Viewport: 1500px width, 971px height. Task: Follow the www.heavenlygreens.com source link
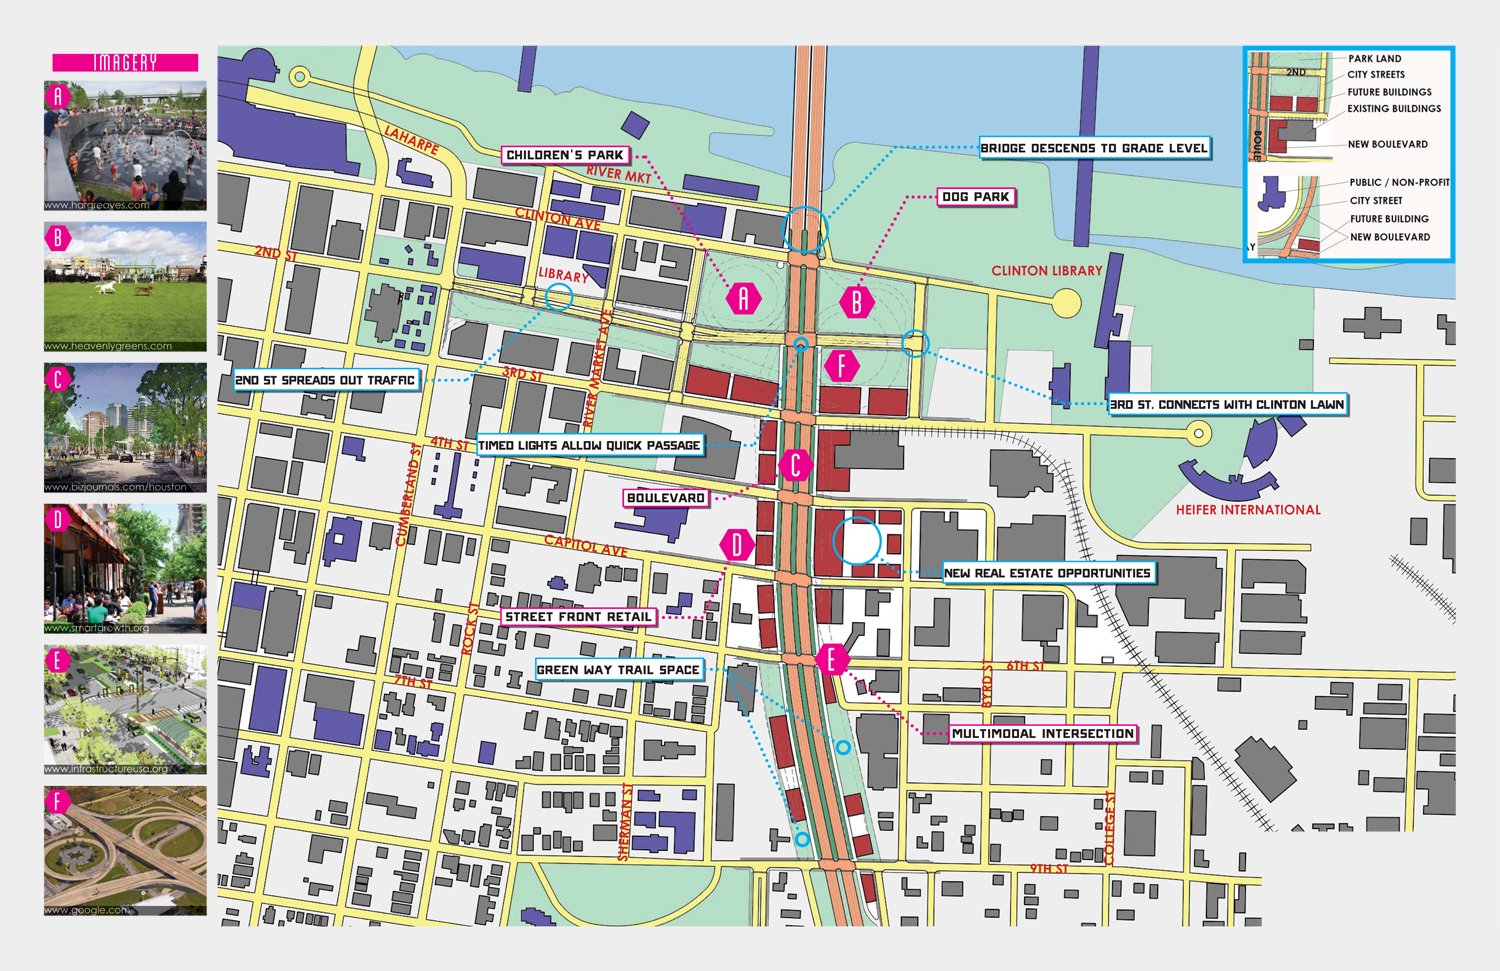[x=108, y=346]
